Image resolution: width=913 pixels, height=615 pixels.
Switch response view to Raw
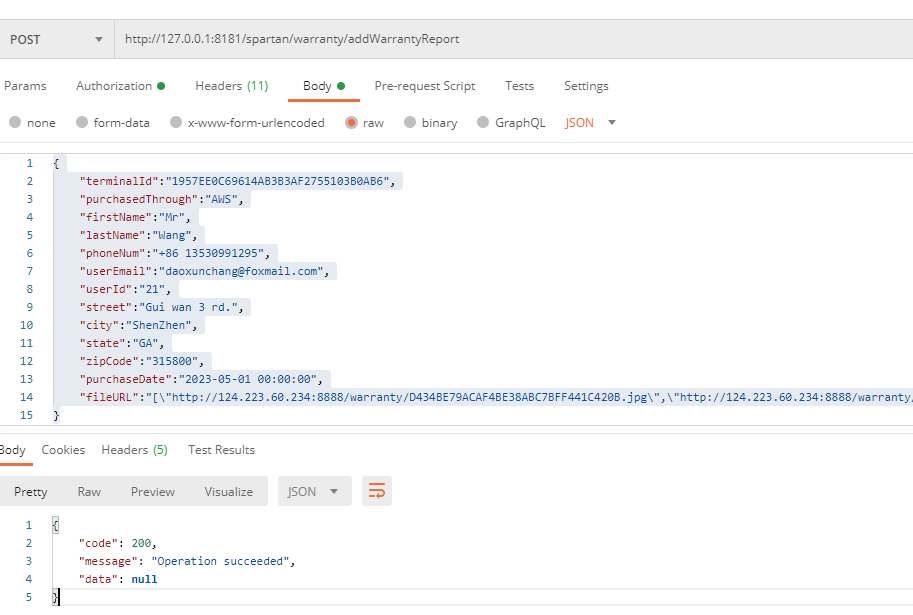coord(89,491)
